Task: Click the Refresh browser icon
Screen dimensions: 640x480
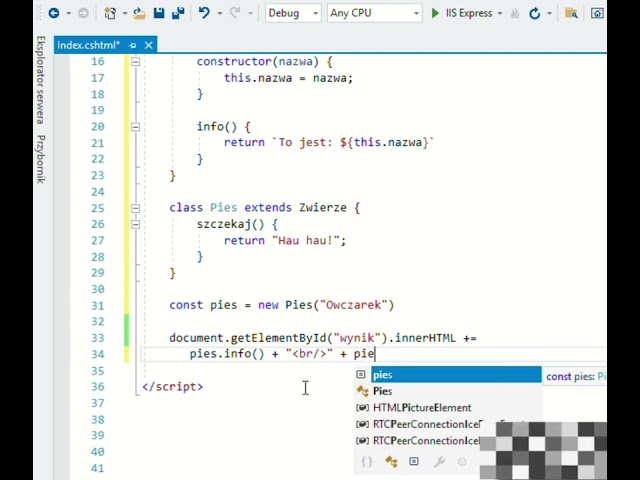Action: 534,13
